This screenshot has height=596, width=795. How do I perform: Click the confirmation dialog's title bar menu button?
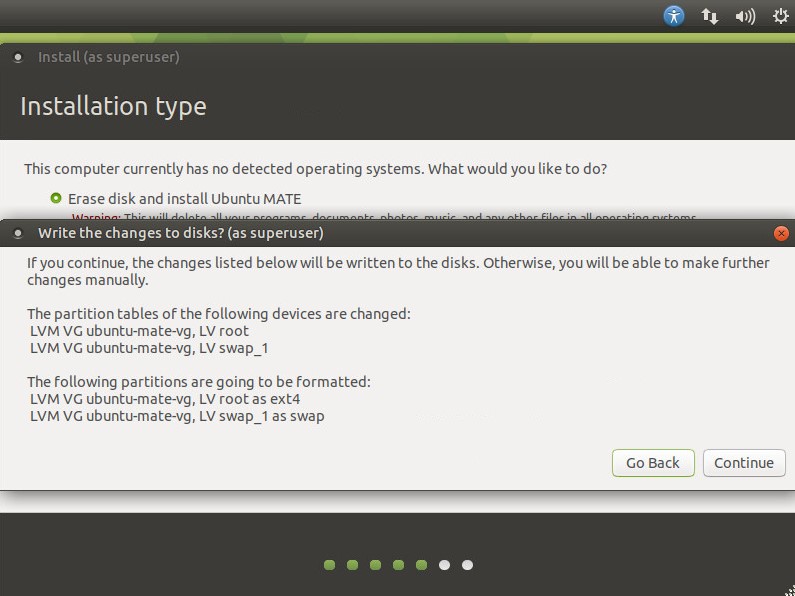pyautogui.click(x=17, y=233)
